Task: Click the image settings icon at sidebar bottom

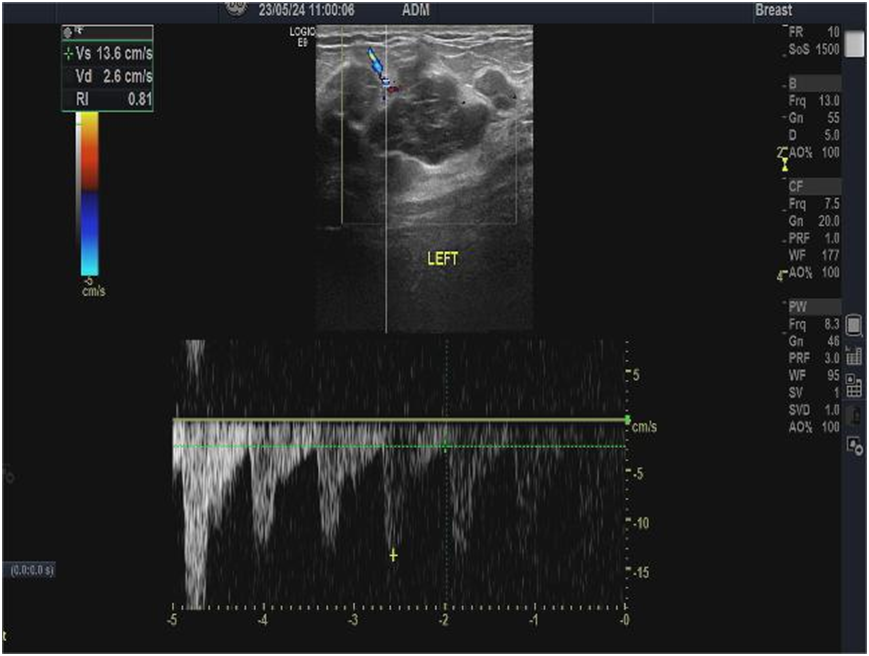Action: point(854,445)
